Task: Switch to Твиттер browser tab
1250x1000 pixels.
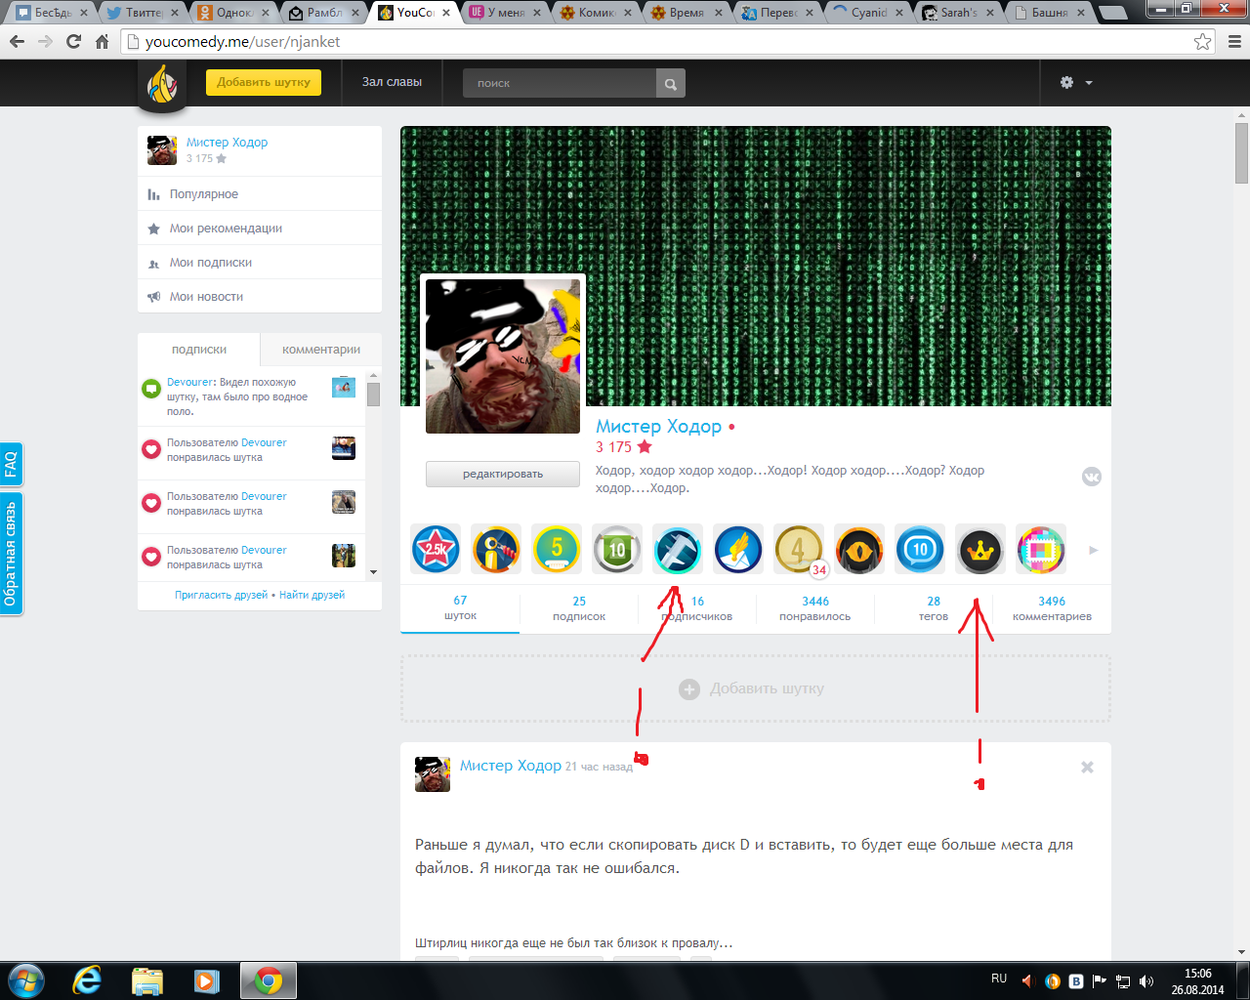Action: [143, 13]
